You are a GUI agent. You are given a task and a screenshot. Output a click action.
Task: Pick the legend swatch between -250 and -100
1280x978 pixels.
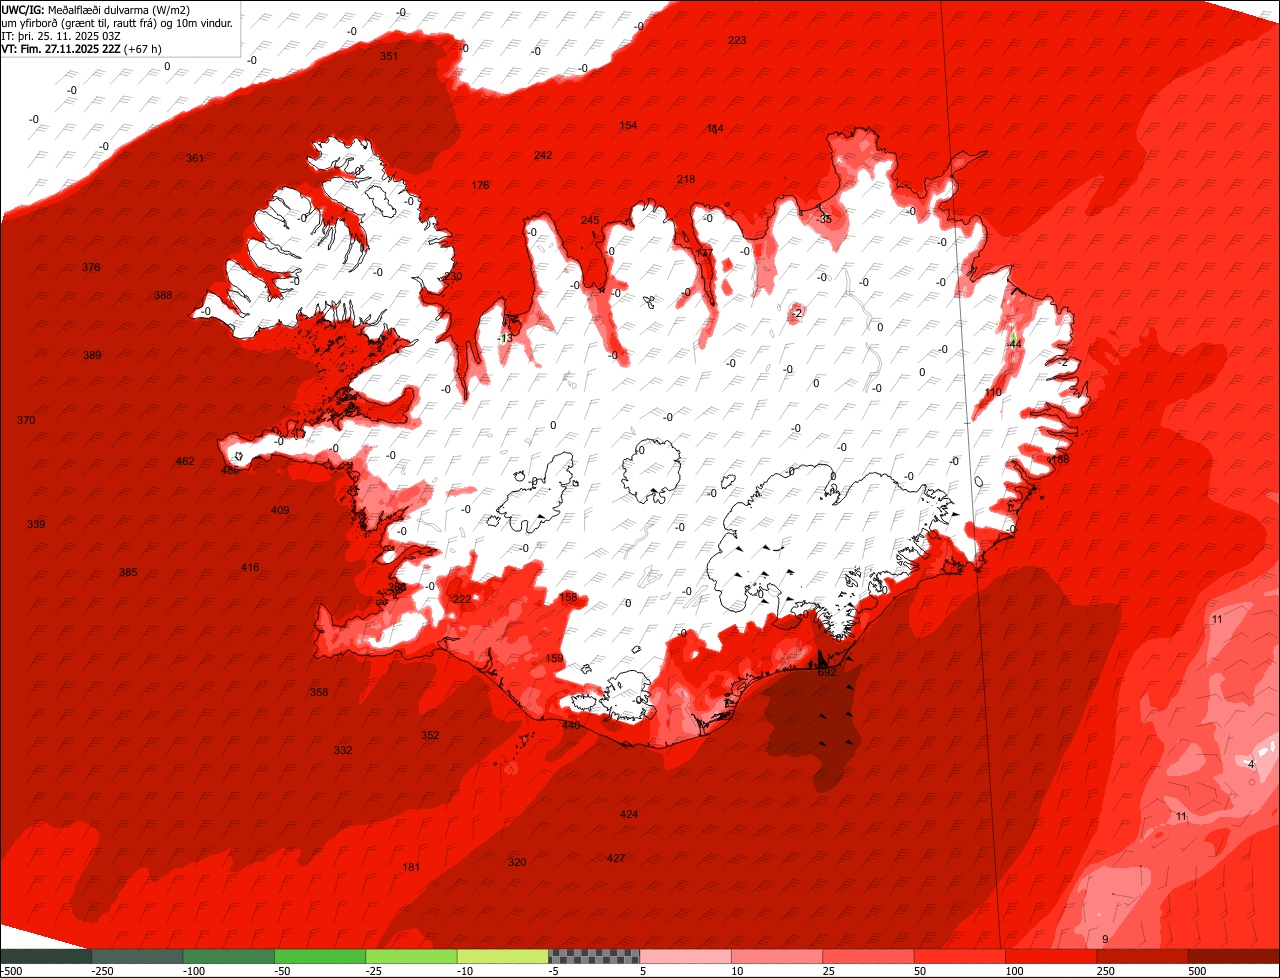pyautogui.click(x=137, y=956)
